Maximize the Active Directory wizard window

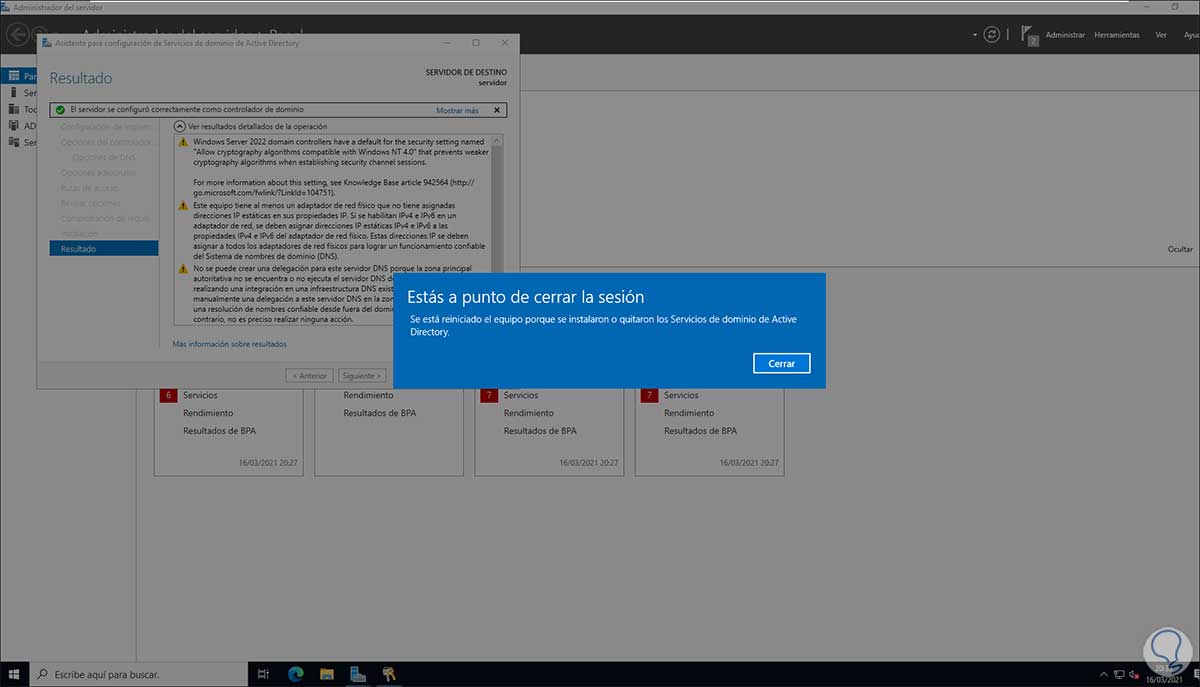475,43
